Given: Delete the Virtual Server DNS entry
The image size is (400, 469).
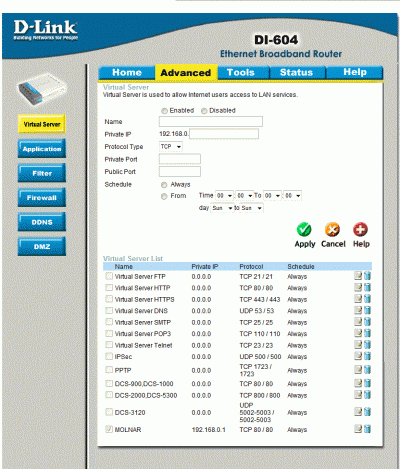Looking at the screenshot, I should tap(367, 310).
